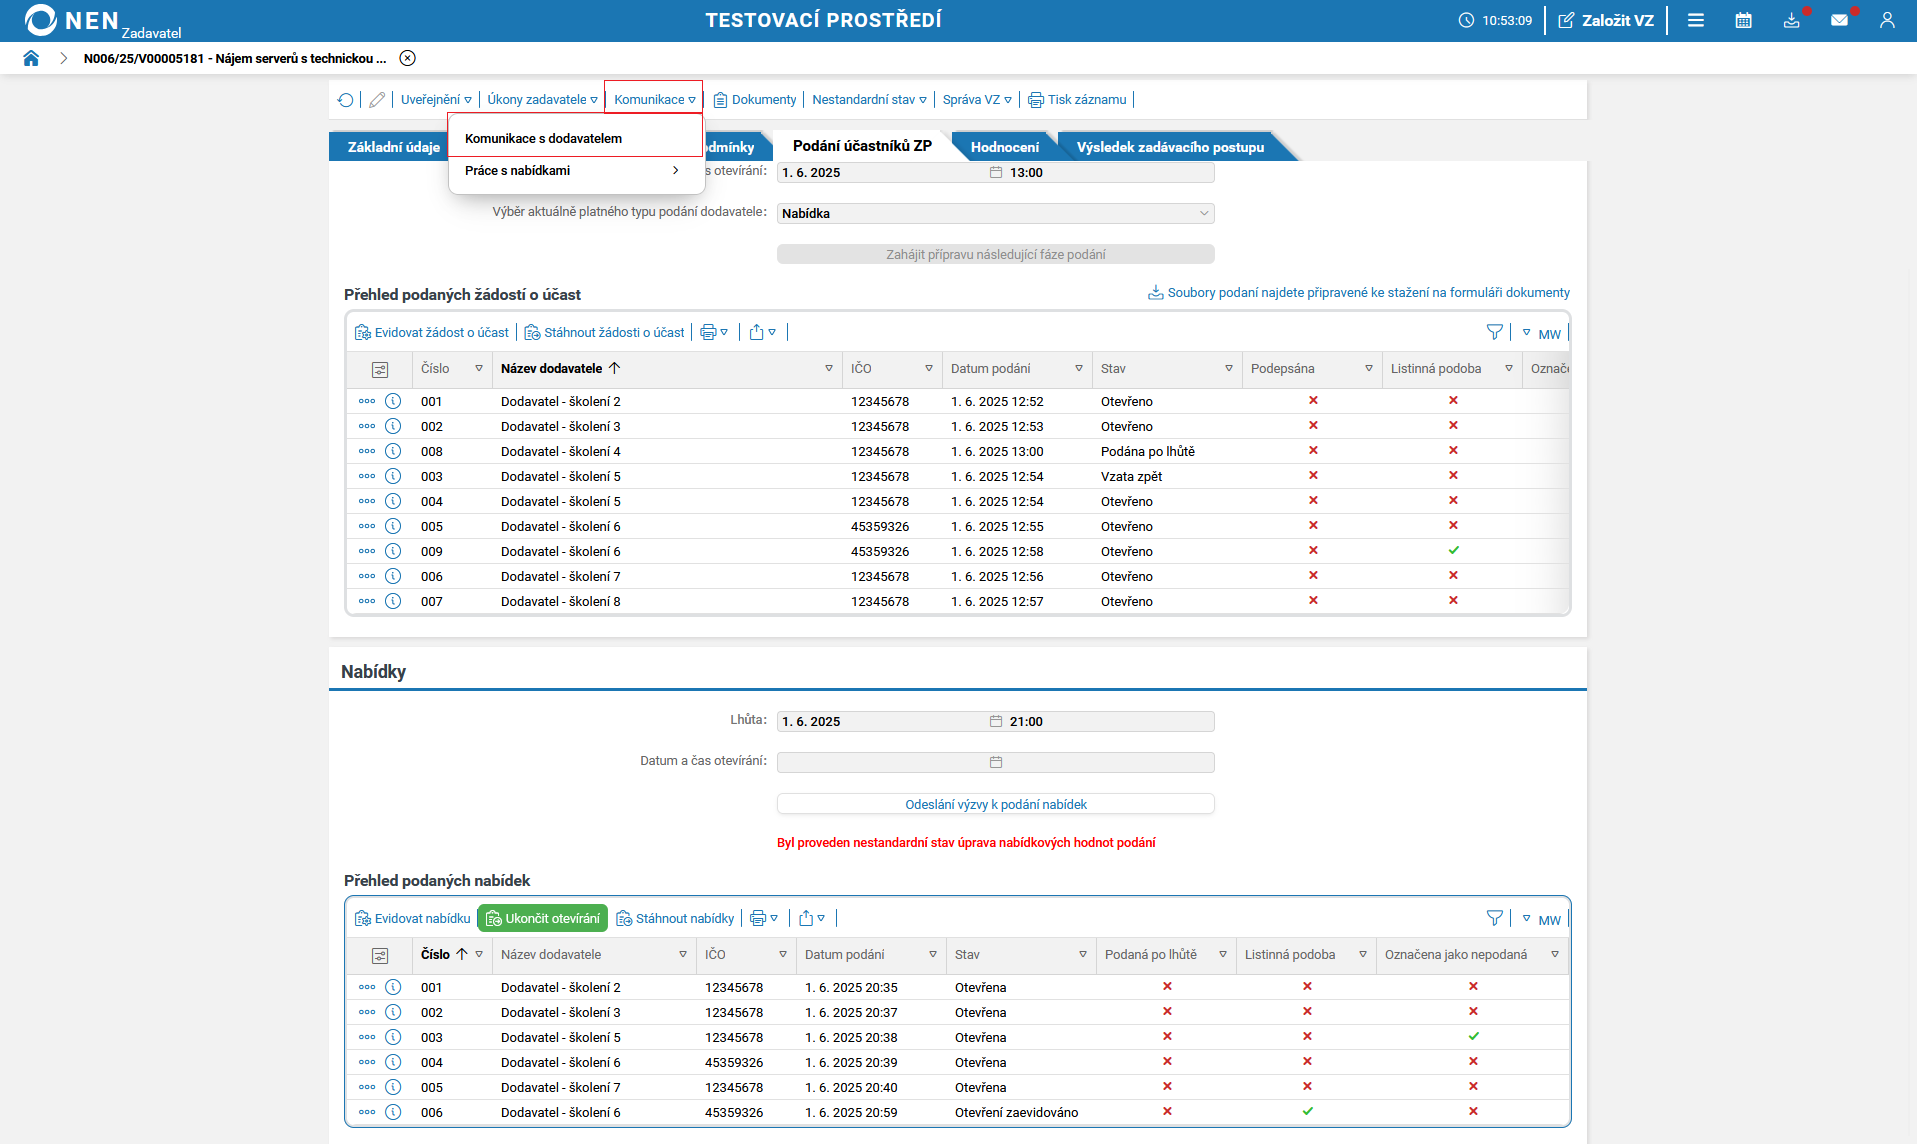
Task: Expand the Uveřejnění dropdown menu
Action: [x=436, y=100]
